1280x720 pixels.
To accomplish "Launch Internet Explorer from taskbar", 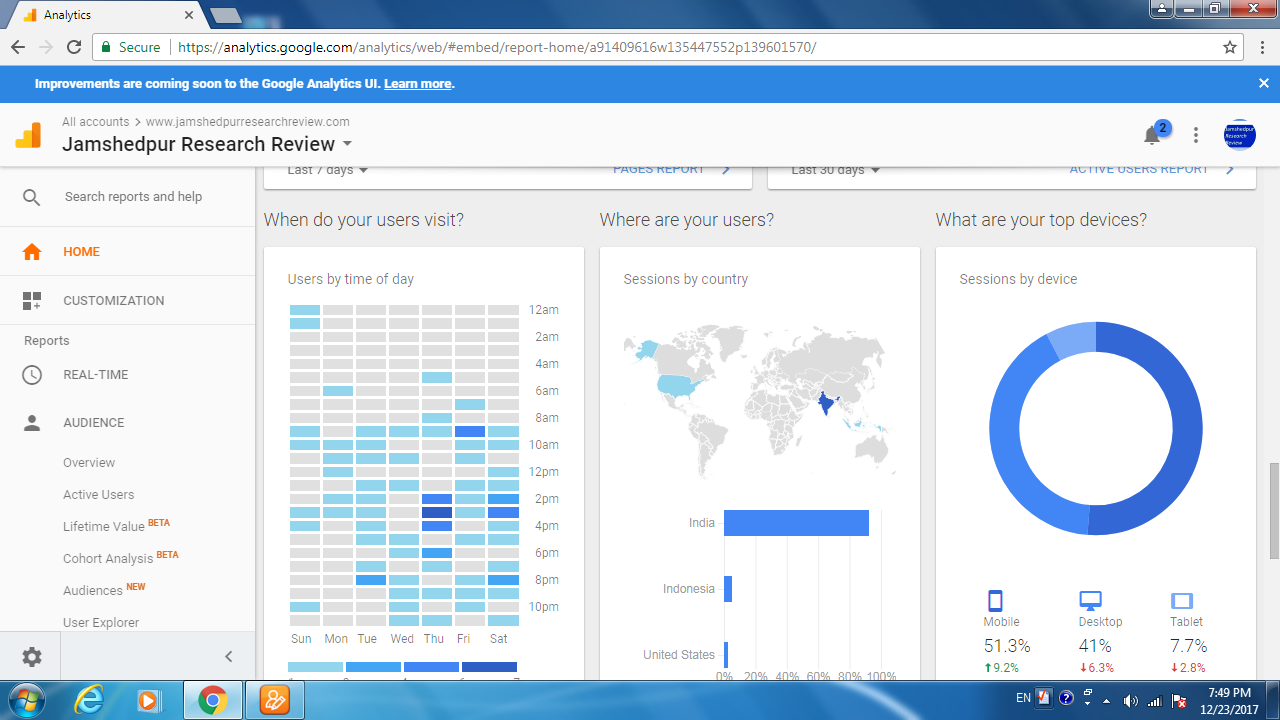I will (90, 700).
